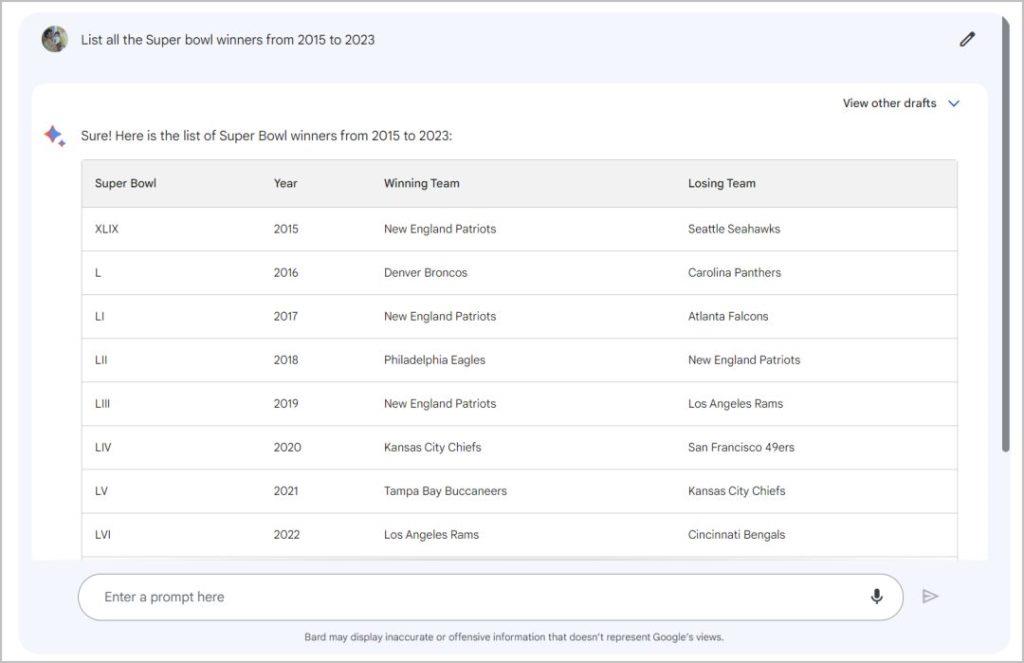Image resolution: width=1024 pixels, height=663 pixels.
Task: Click the 2021 year cell
Action: (286, 491)
